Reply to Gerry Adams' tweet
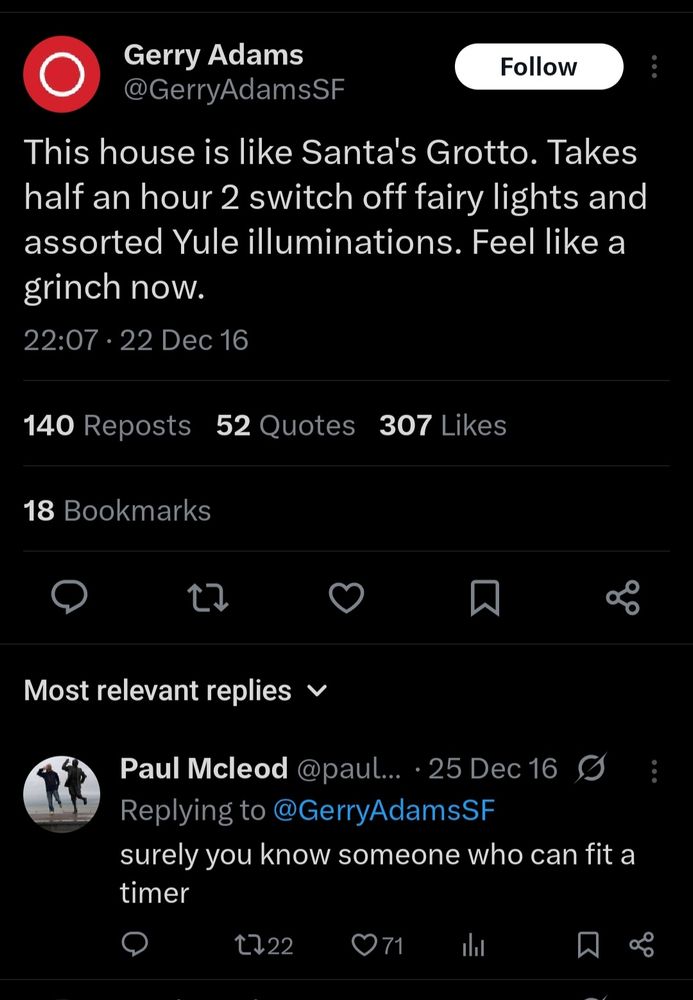 pos(69,598)
